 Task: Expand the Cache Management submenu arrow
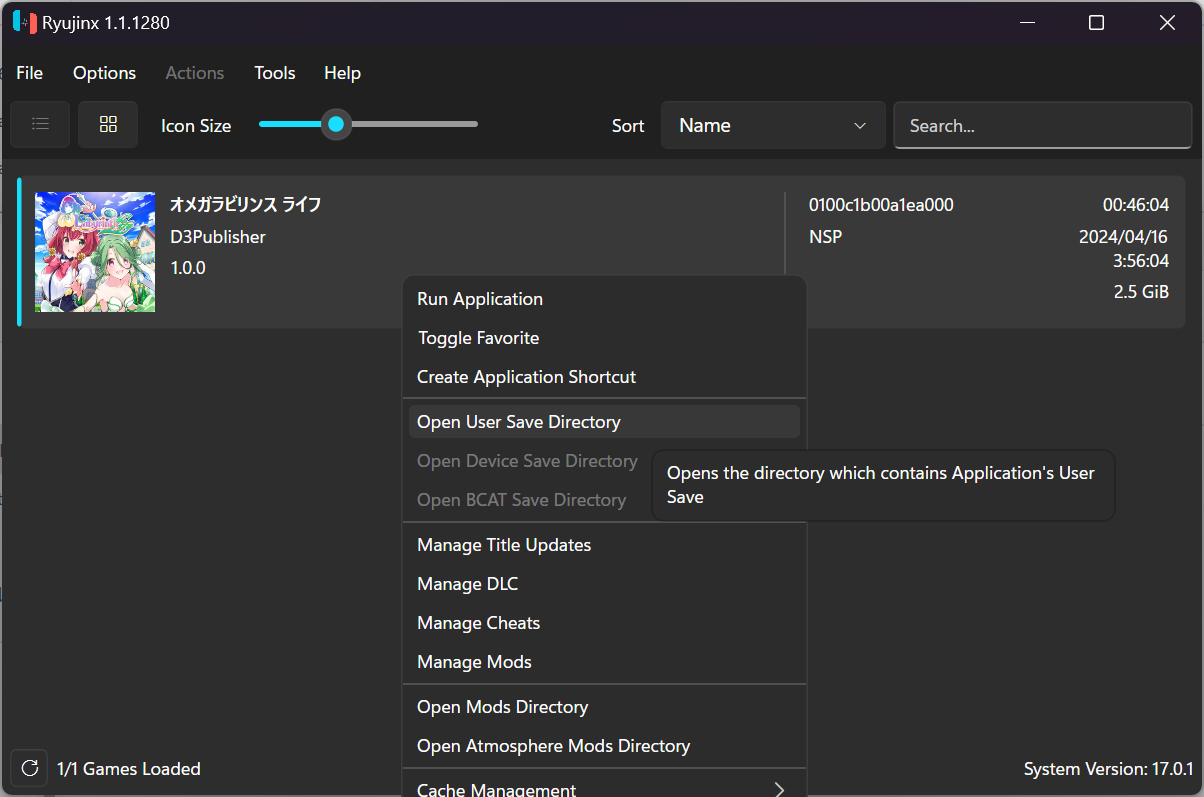(779, 790)
